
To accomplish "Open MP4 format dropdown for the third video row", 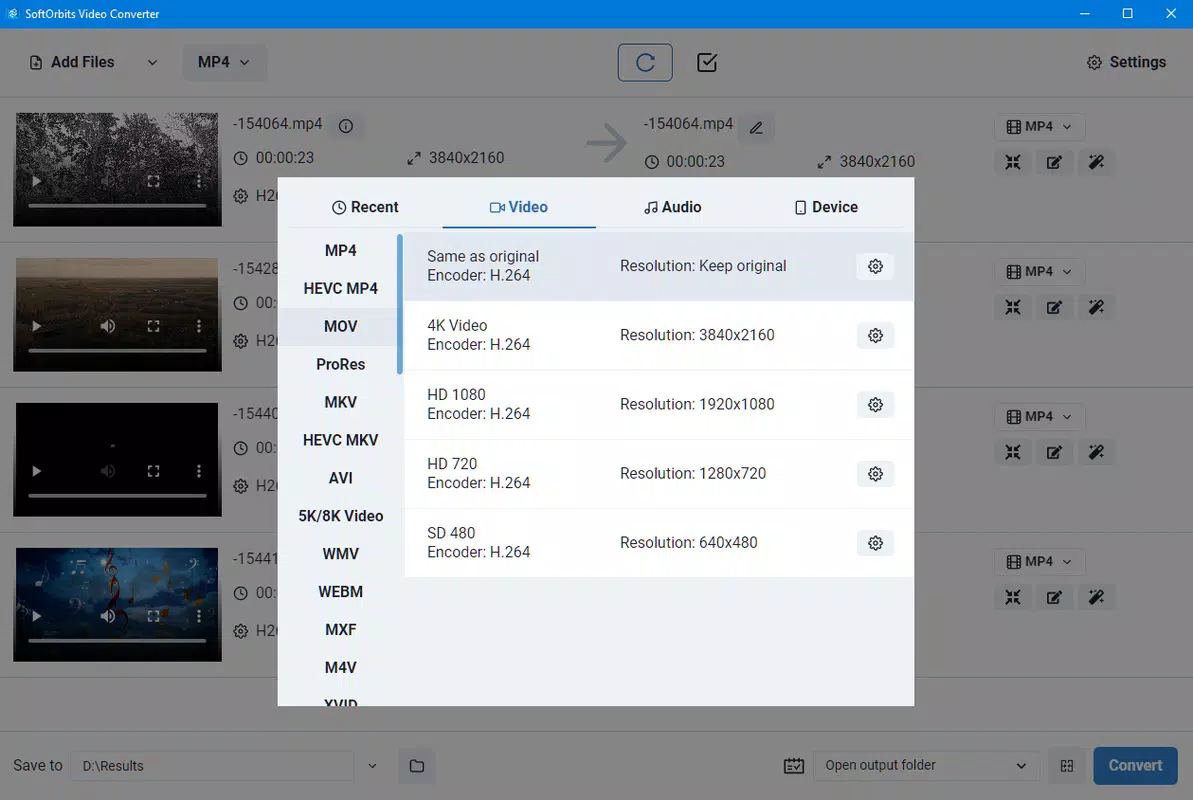I will point(1039,416).
